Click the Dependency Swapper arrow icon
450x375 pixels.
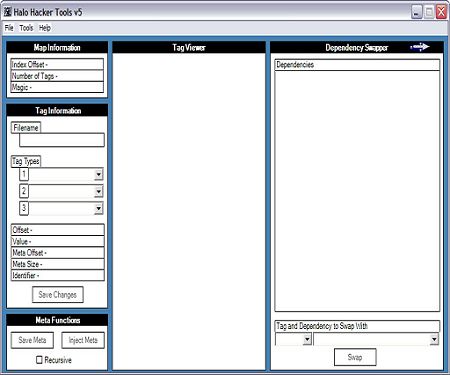click(420, 47)
